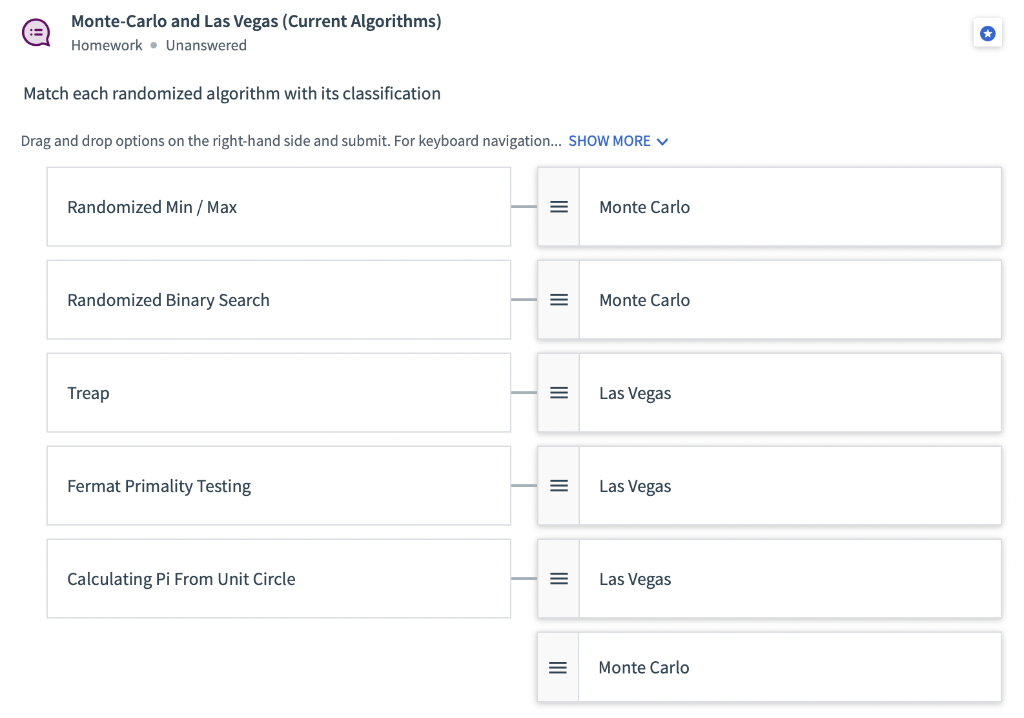Click the Monte-Carlo and Las Vegas question title
The height and width of the screenshot is (718, 1024).
[256, 21]
